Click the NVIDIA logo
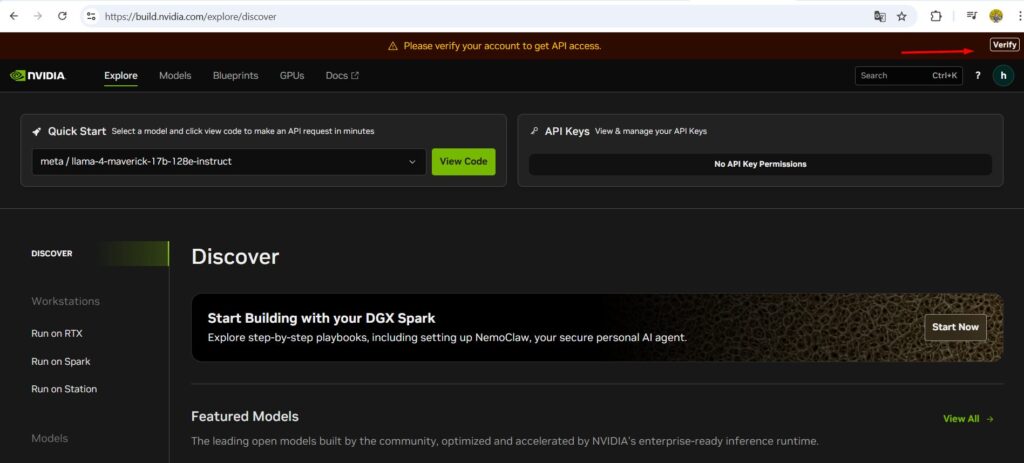Image resolution: width=1024 pixels, height=463 pixels. point(38,76)
